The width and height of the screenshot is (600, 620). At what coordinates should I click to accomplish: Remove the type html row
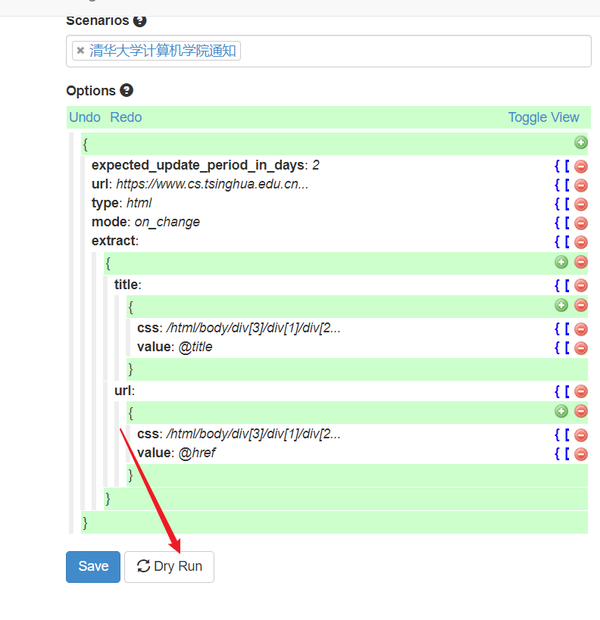581,204
